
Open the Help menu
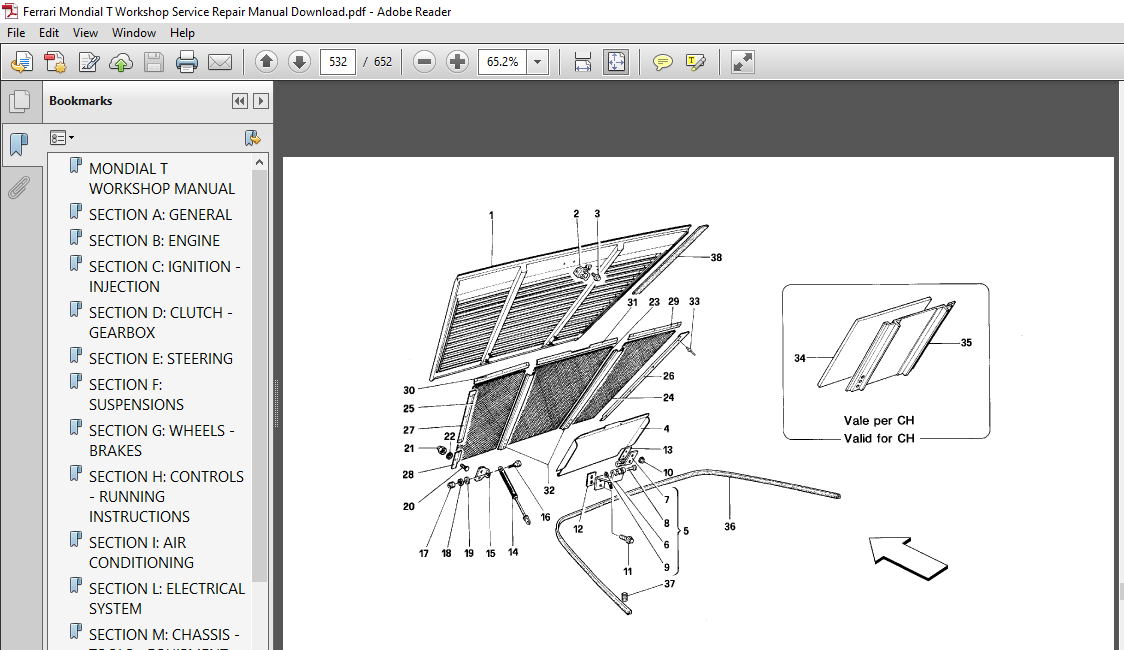point(182,33)
